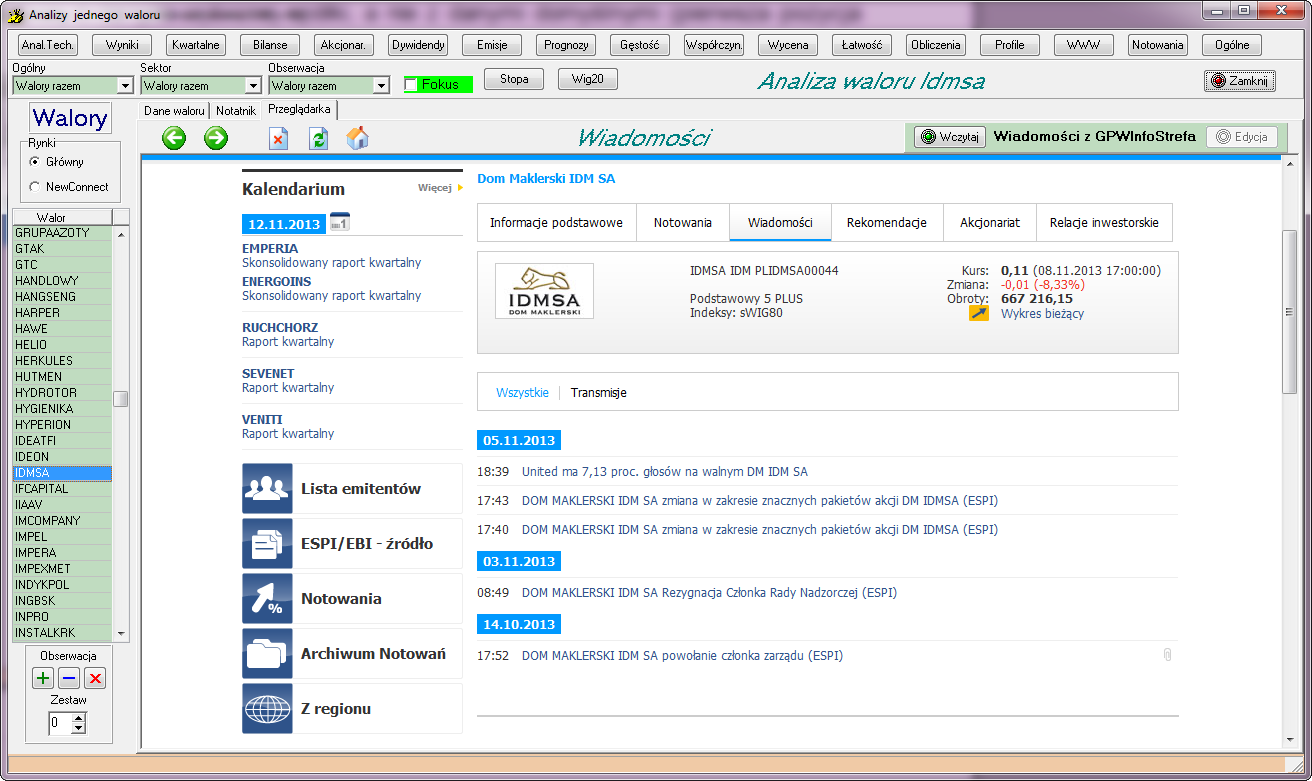Image resolution: width=1312 pixels, height=781 pixels.
Task: Decrease the Zestaw stepper value
Action: [79, 728]
